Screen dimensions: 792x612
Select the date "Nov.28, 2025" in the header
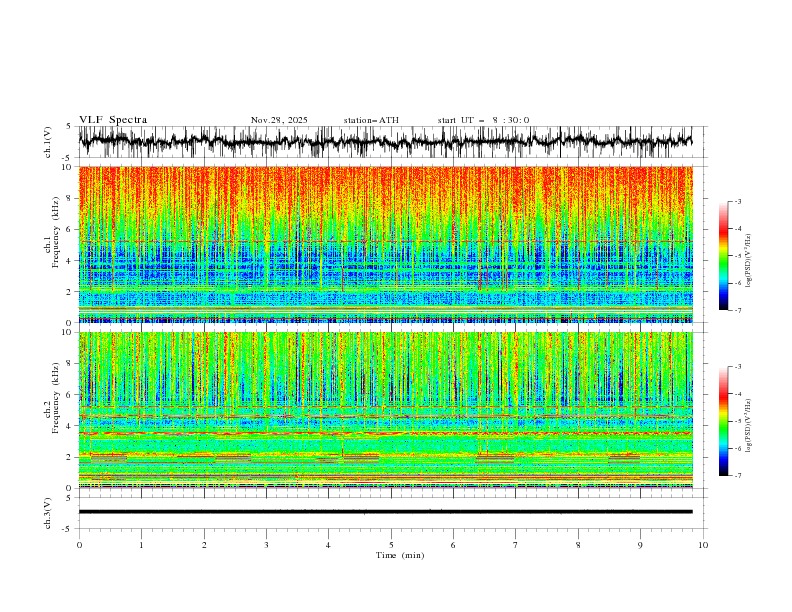[279, 120]
